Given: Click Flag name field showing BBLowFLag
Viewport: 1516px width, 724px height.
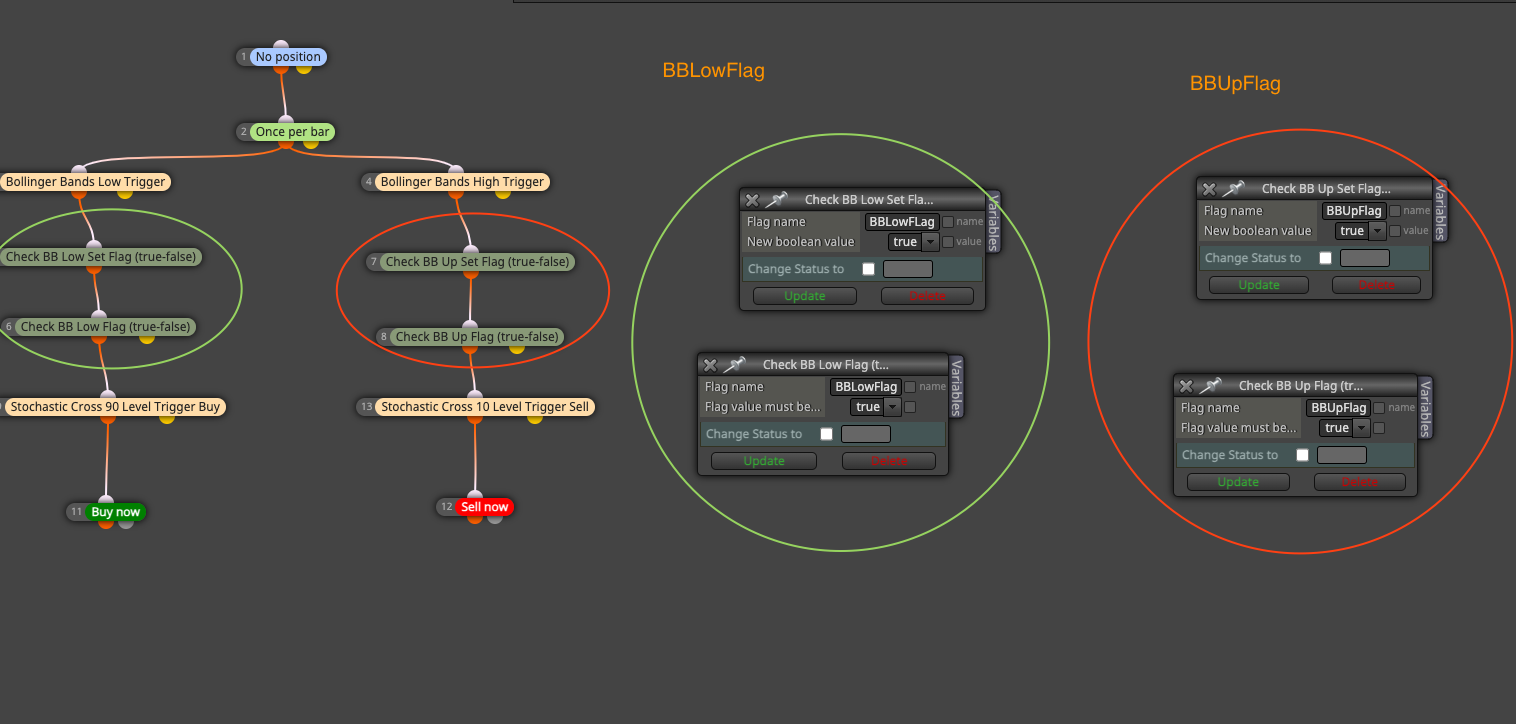Looking at the screenshot, I should (902, 222).
